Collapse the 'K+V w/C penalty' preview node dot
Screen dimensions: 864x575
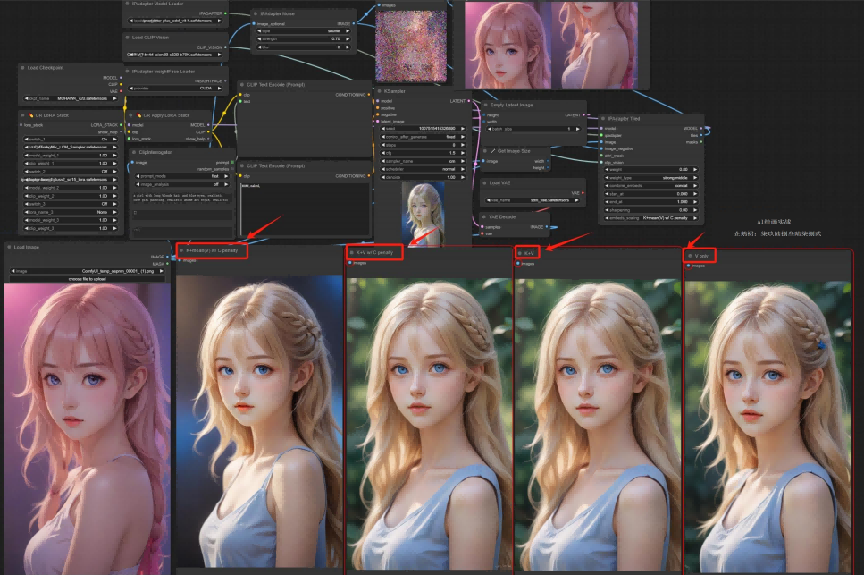coord(352,252)
